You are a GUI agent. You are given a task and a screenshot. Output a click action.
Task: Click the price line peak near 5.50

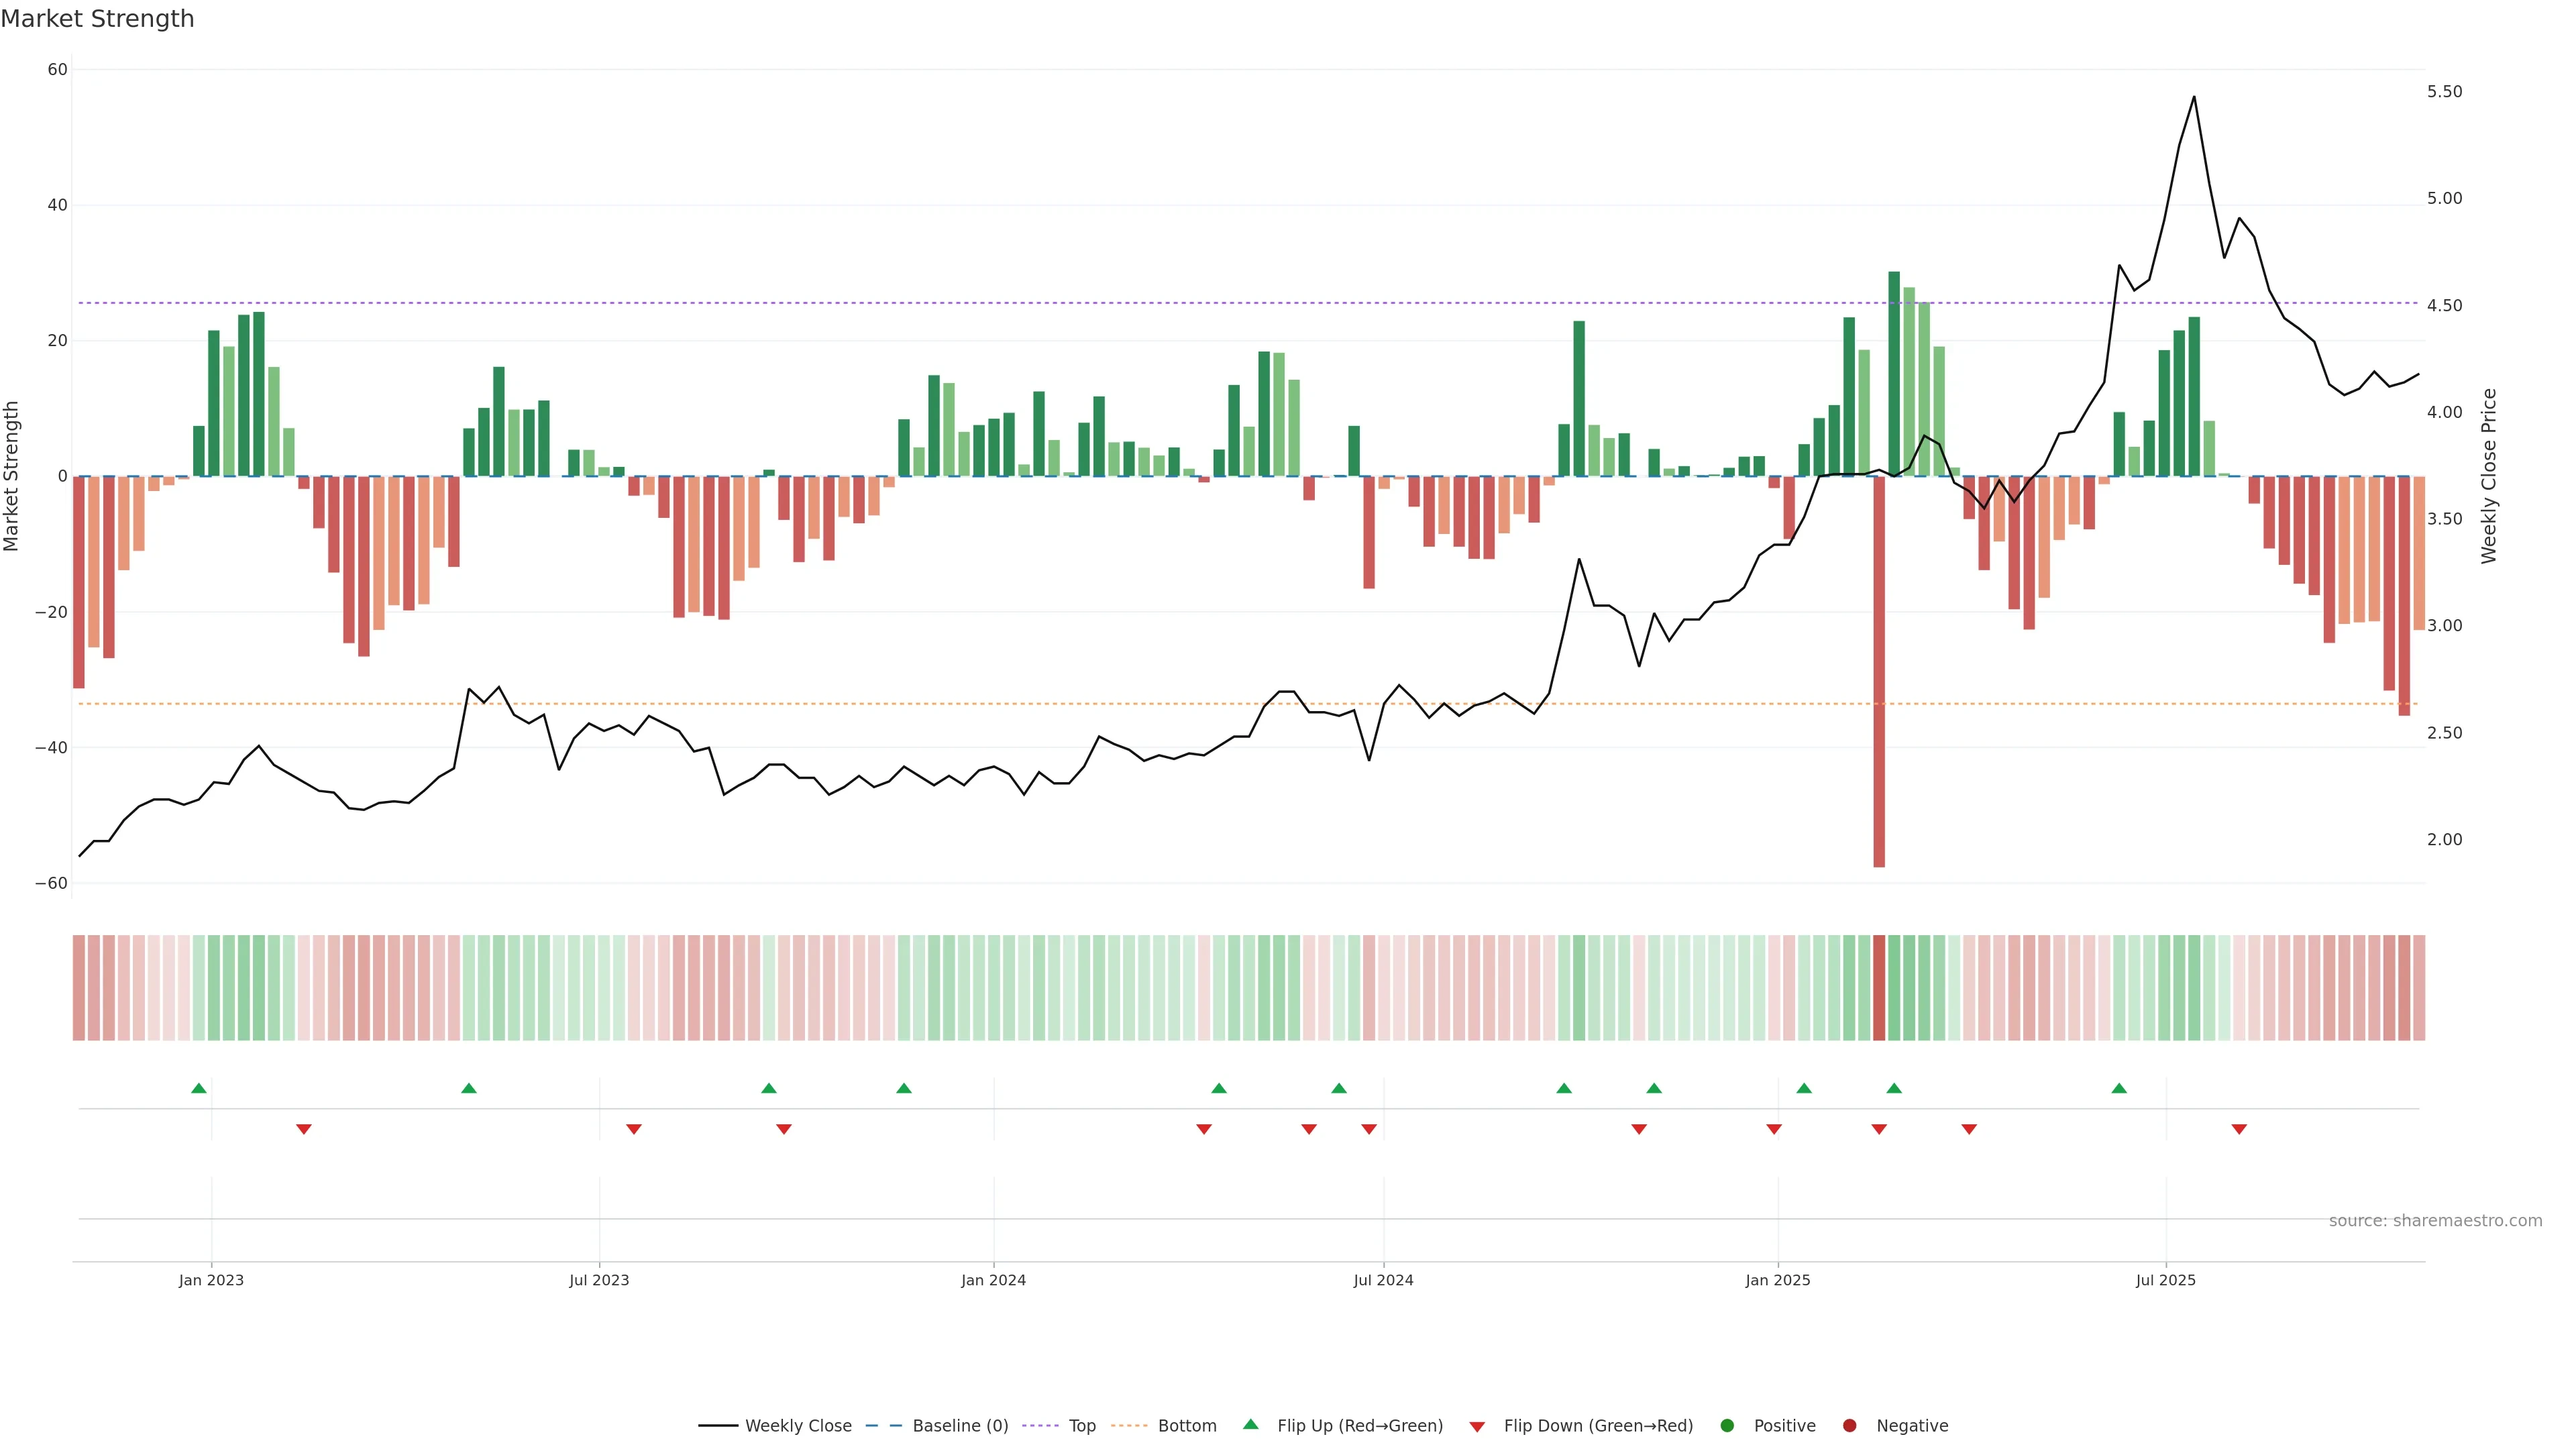(2194, 97)
